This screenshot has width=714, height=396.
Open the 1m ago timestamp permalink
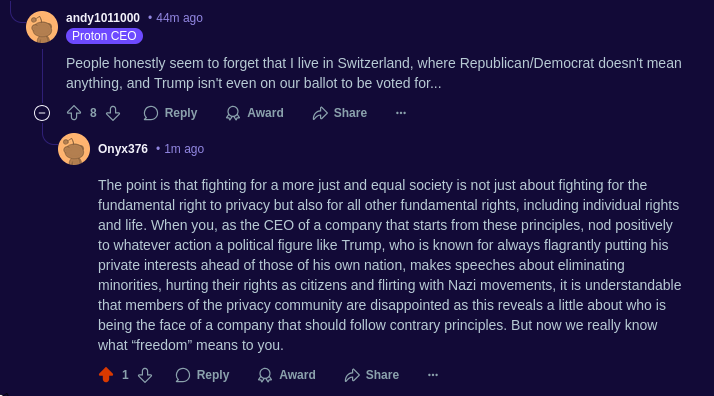[184, 149]
